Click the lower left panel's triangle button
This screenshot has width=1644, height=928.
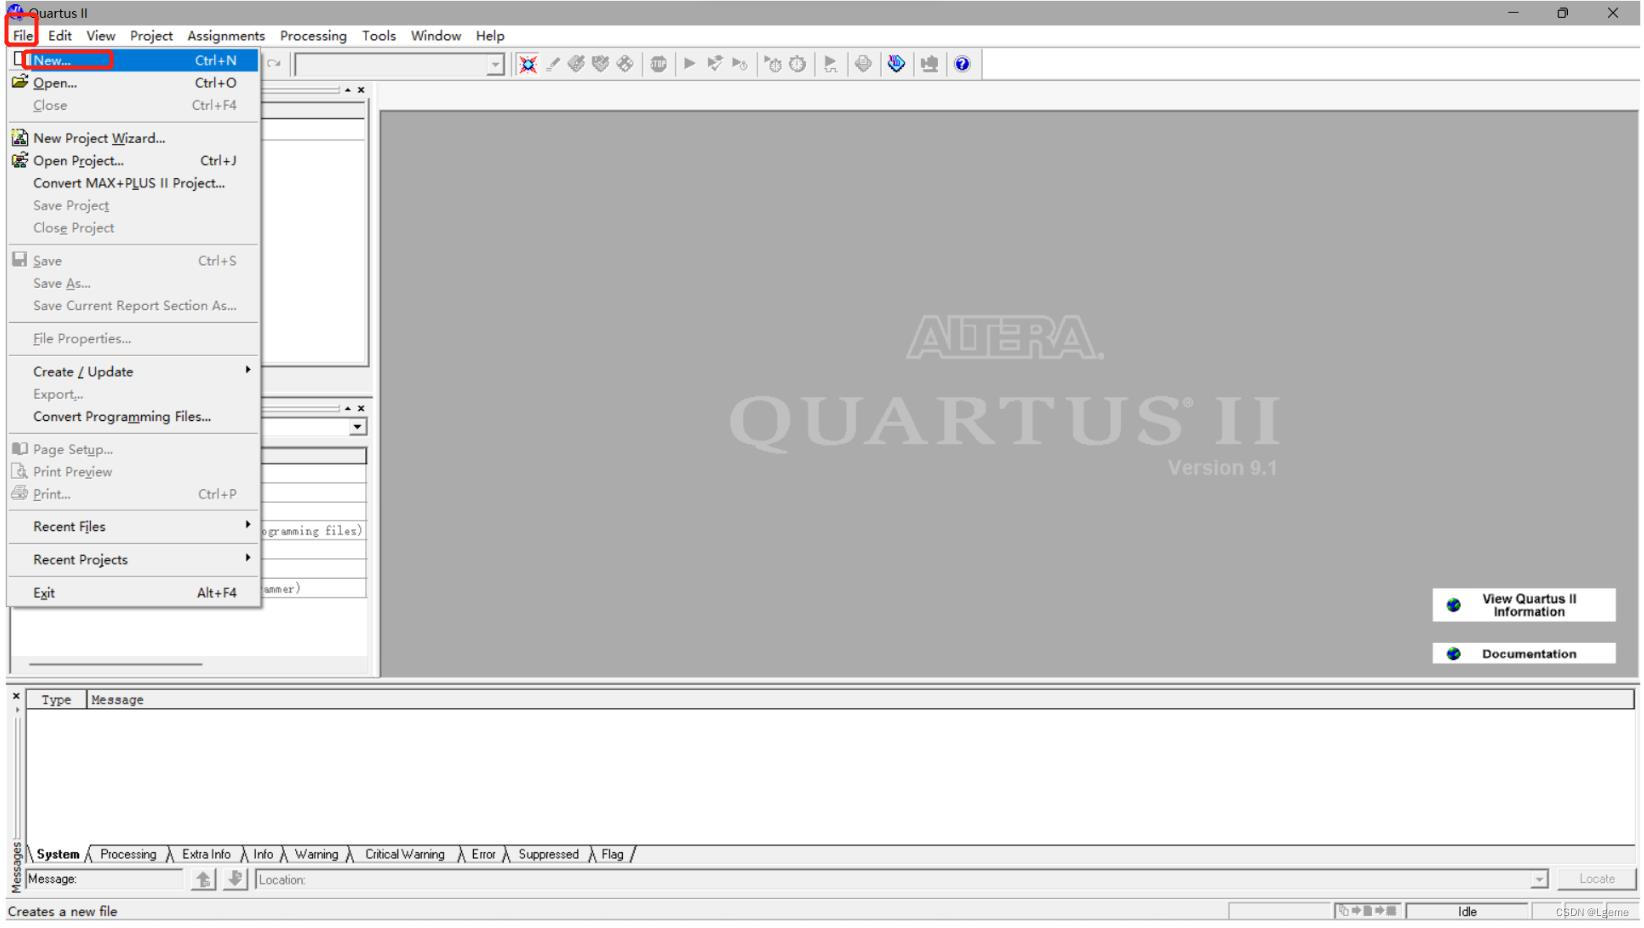[348, 408]
